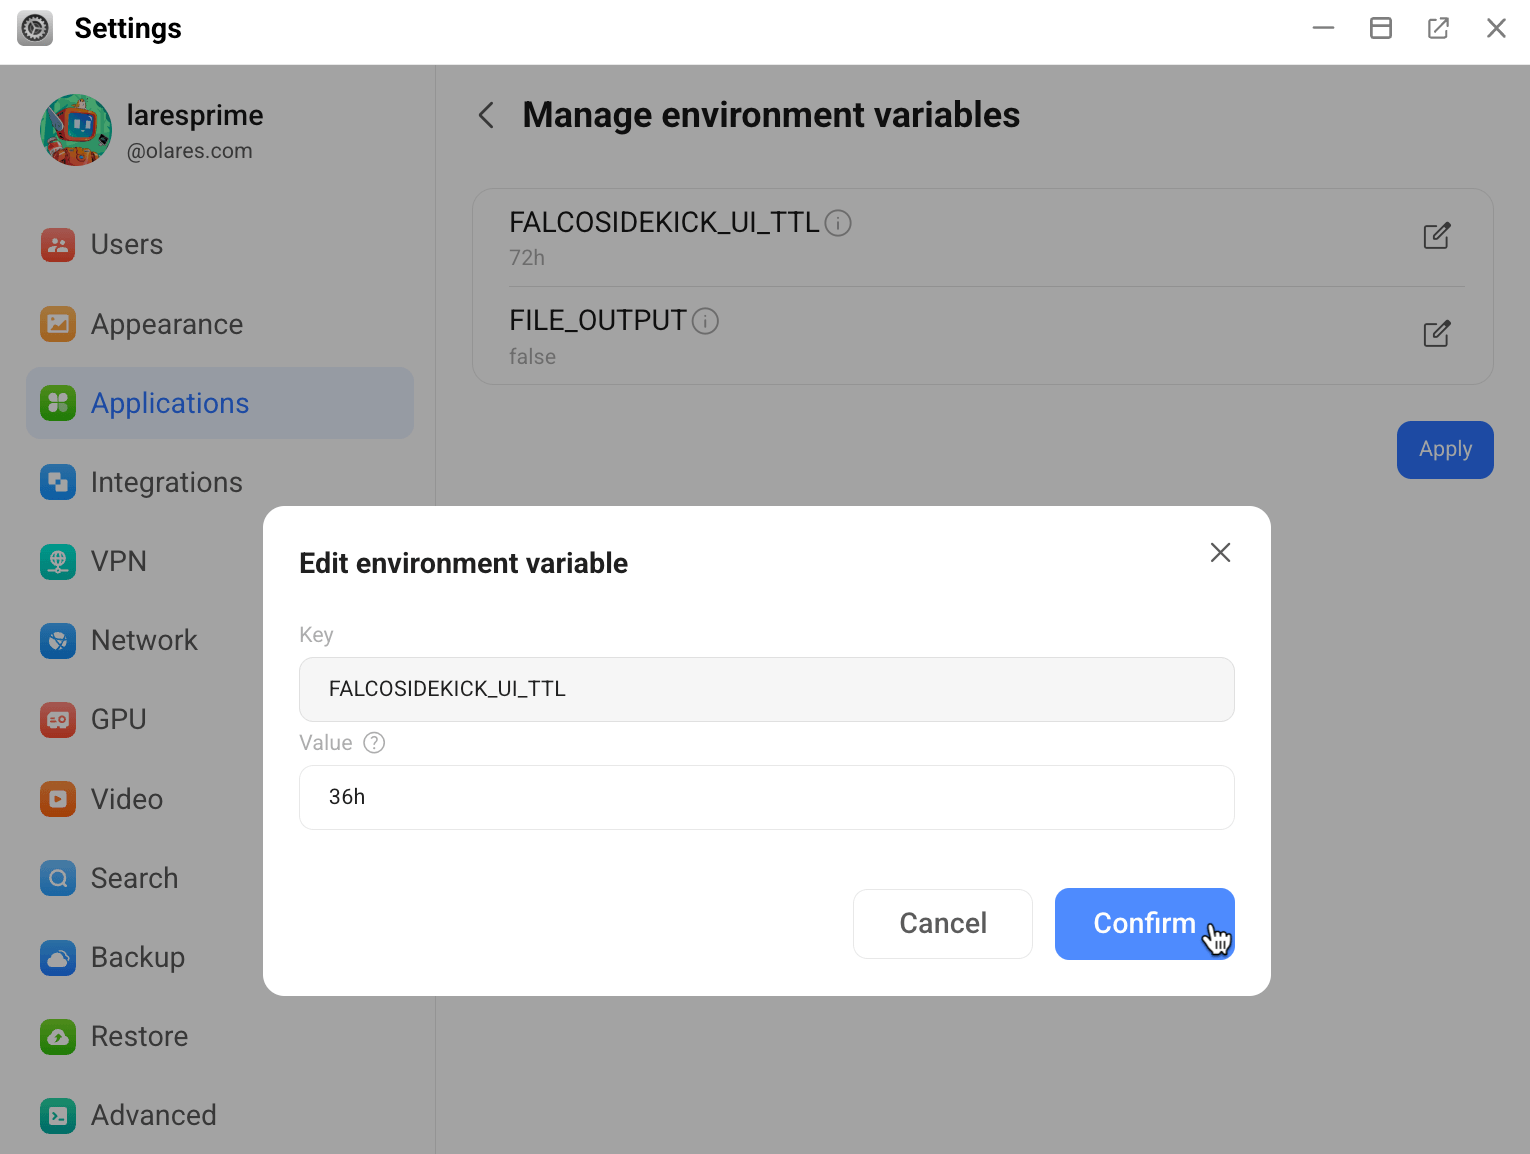
Task: Apply the environment variable changes
Action: [1444, 450]
